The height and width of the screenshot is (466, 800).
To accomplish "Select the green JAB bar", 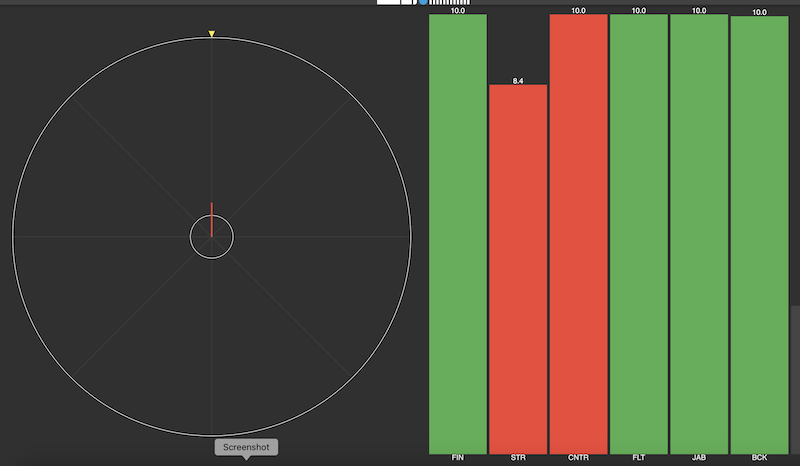I will click(x=698, y=234).
